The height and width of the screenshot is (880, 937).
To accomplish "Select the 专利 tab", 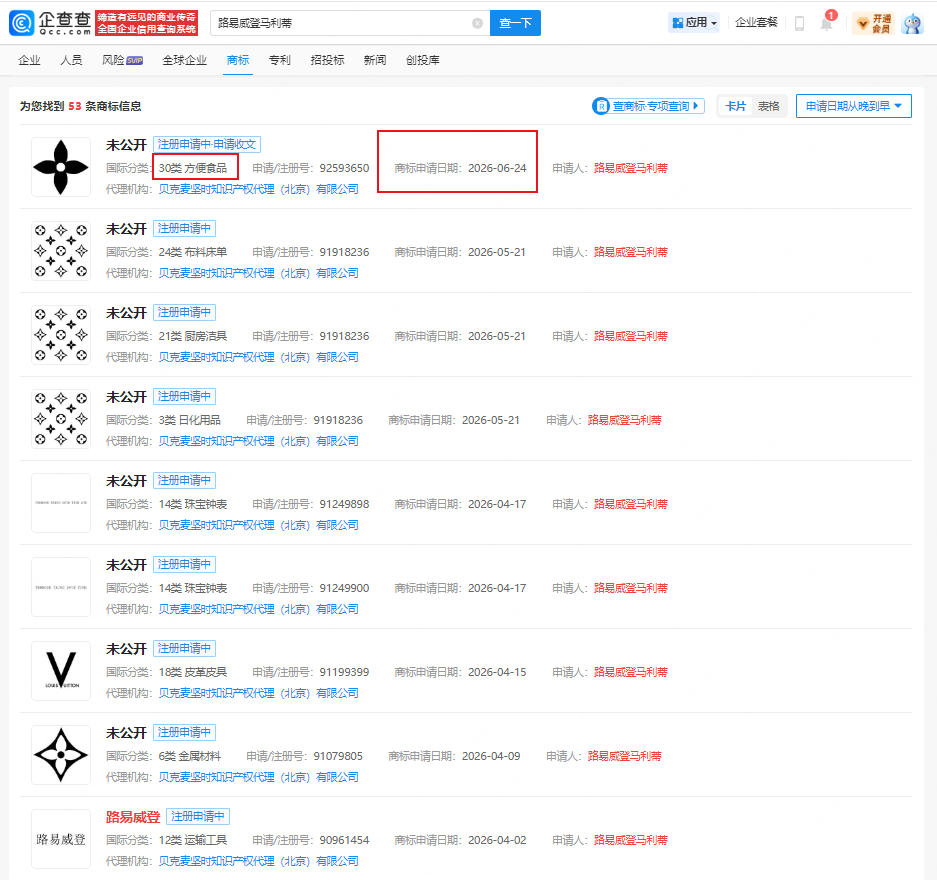I will click(280, 60).
